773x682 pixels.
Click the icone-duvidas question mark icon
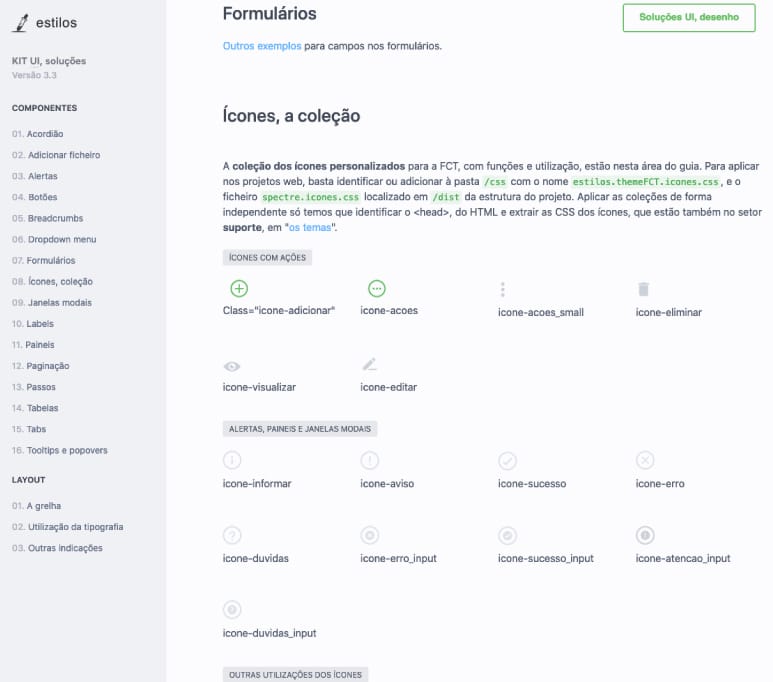(232, 535)
